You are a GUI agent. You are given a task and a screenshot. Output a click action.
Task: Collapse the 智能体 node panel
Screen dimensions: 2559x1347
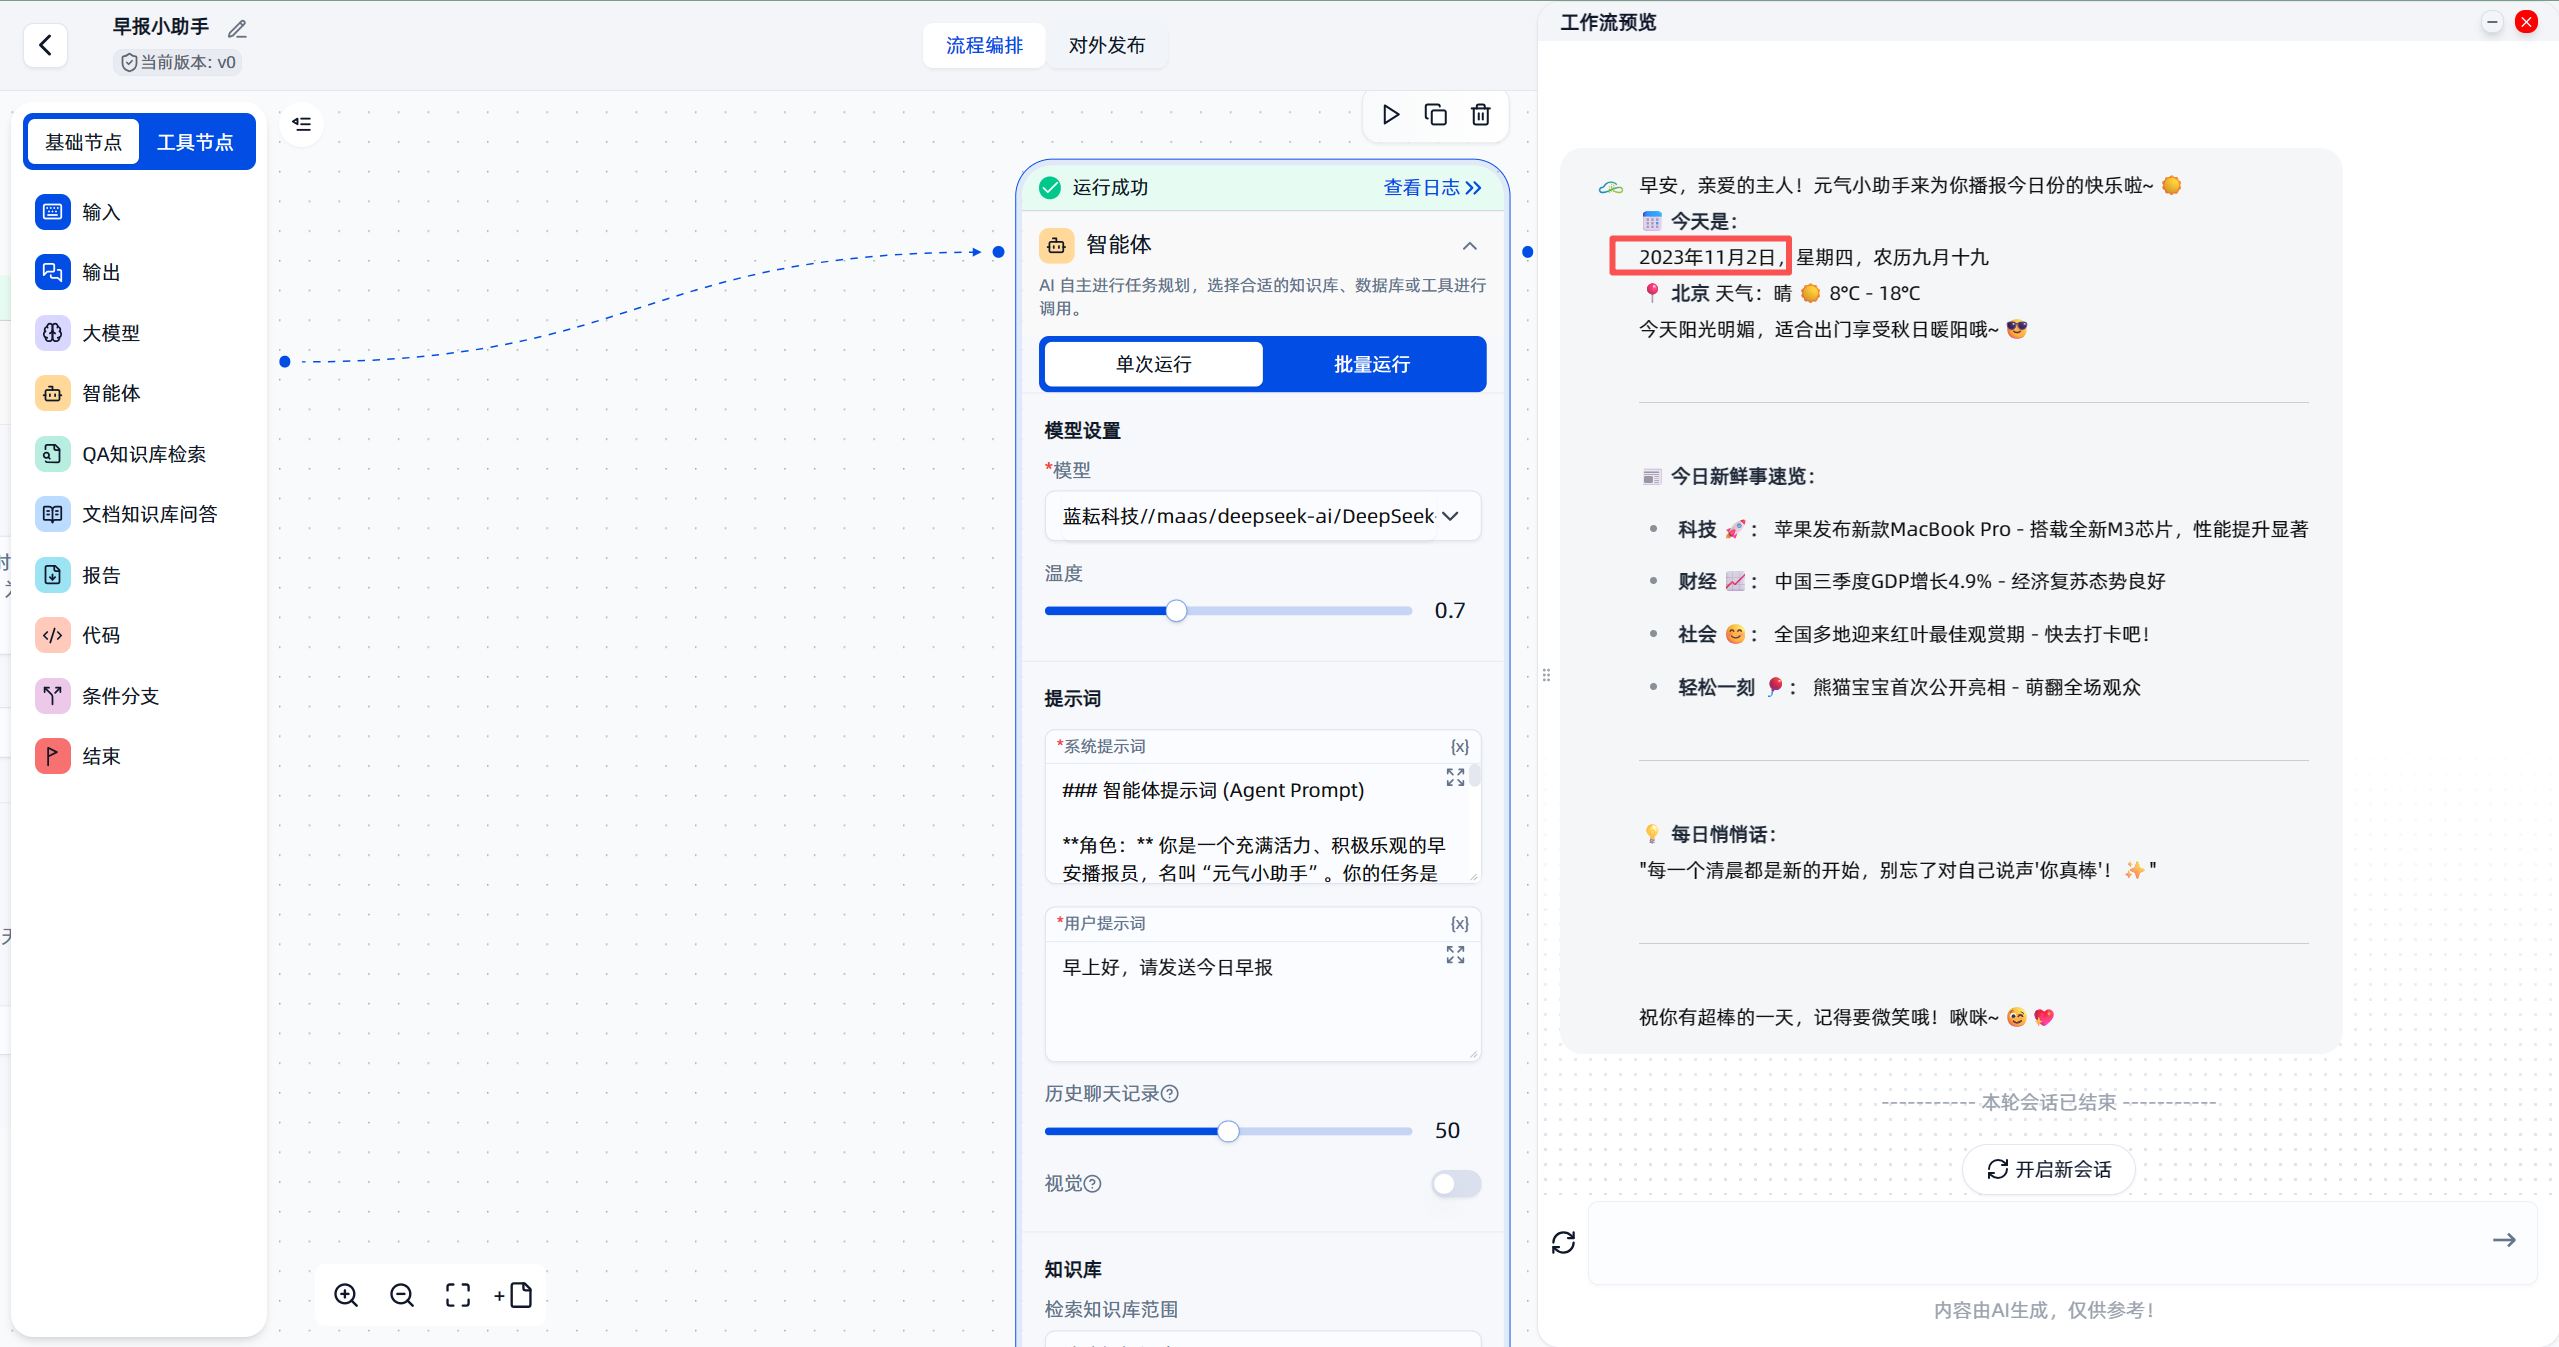[x=1469, y=246]
